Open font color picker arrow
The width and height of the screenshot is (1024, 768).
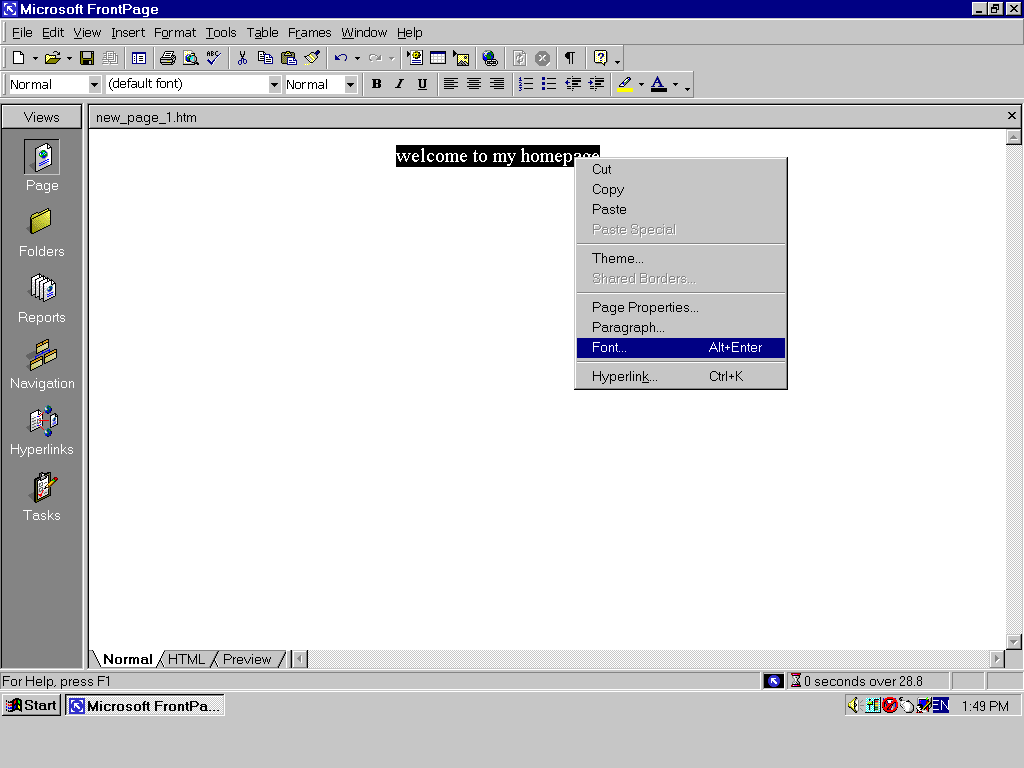click(675, 85)
